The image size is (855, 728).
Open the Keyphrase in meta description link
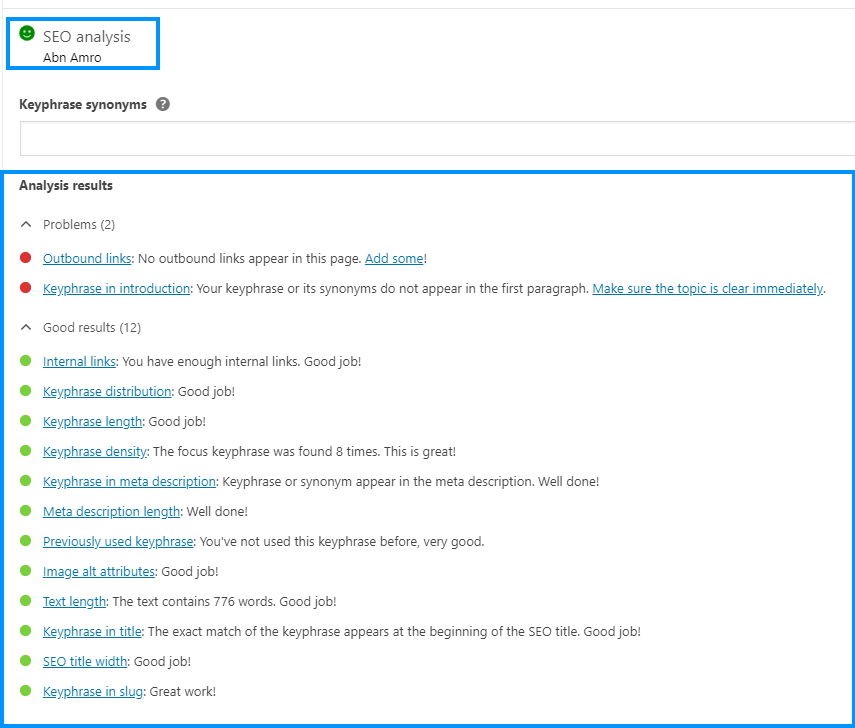(129, 481)
